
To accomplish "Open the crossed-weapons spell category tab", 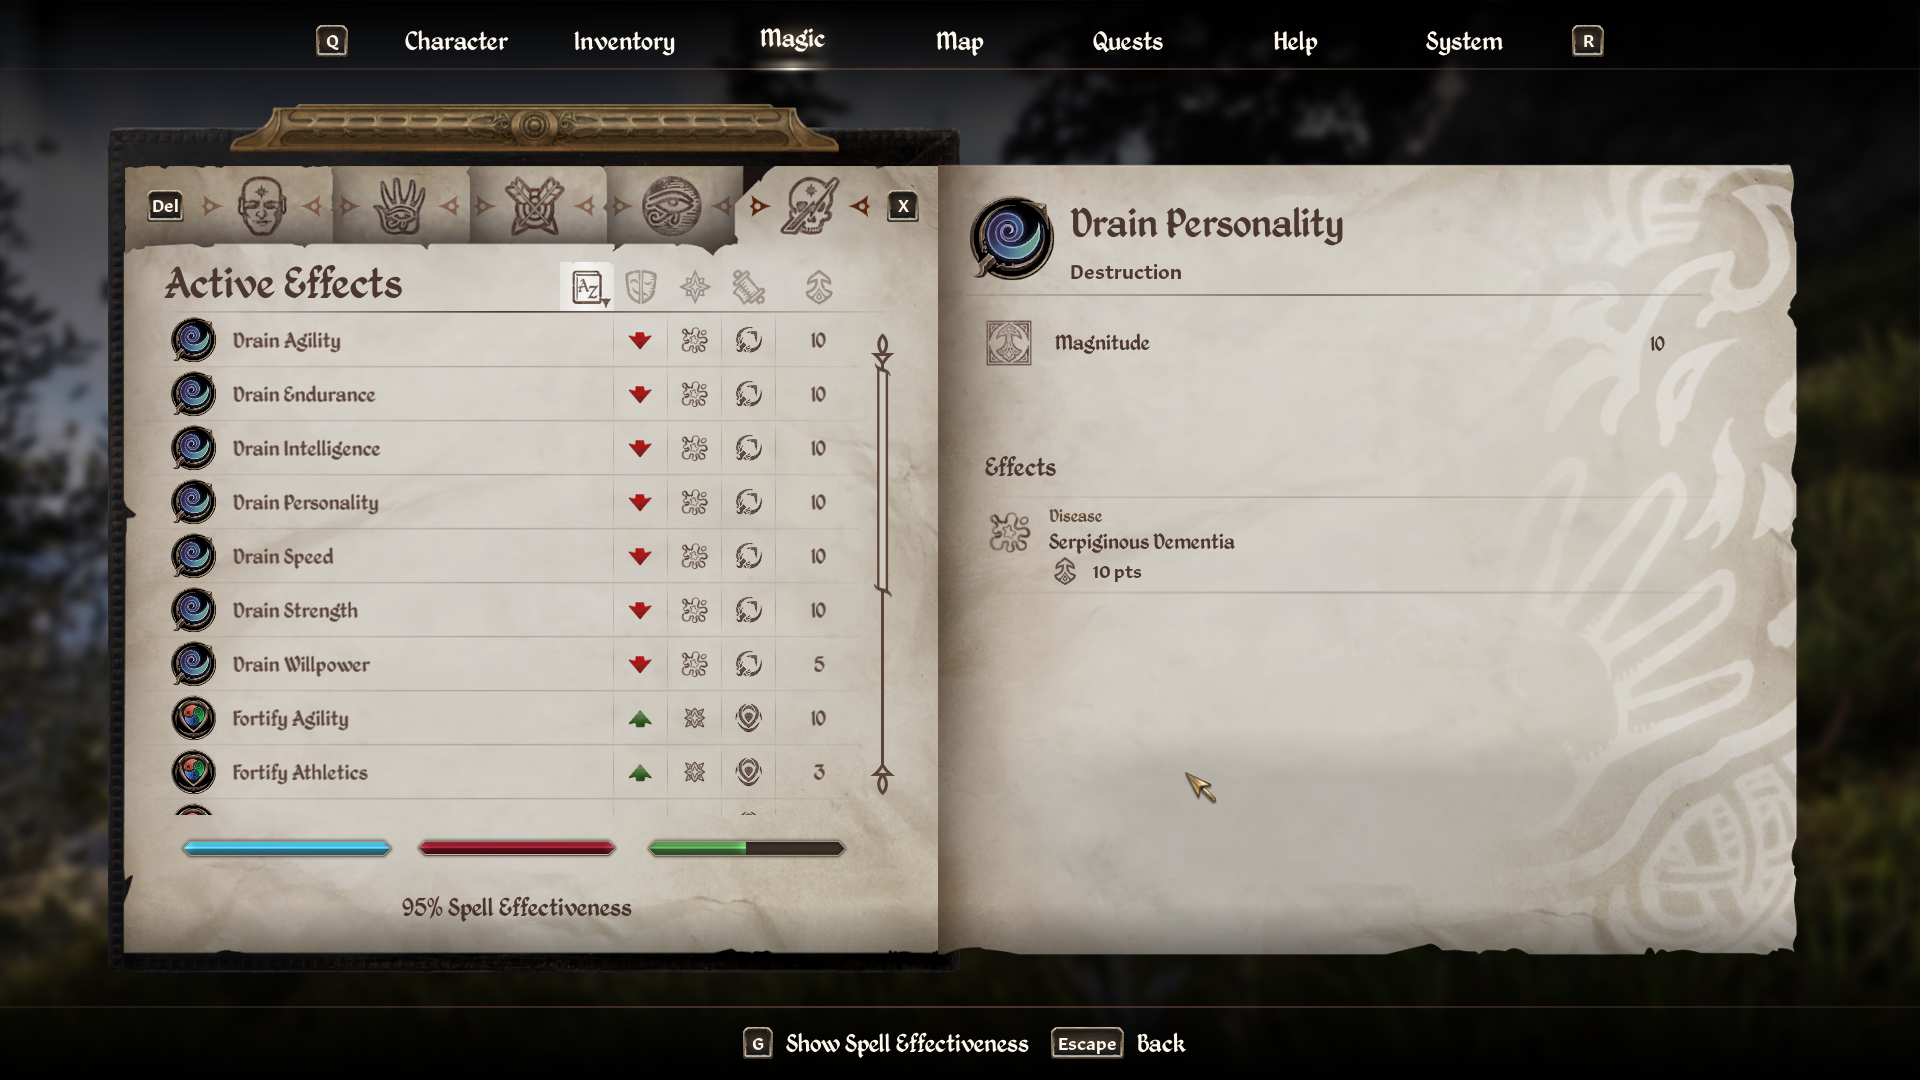I will [x=535, y=206].
